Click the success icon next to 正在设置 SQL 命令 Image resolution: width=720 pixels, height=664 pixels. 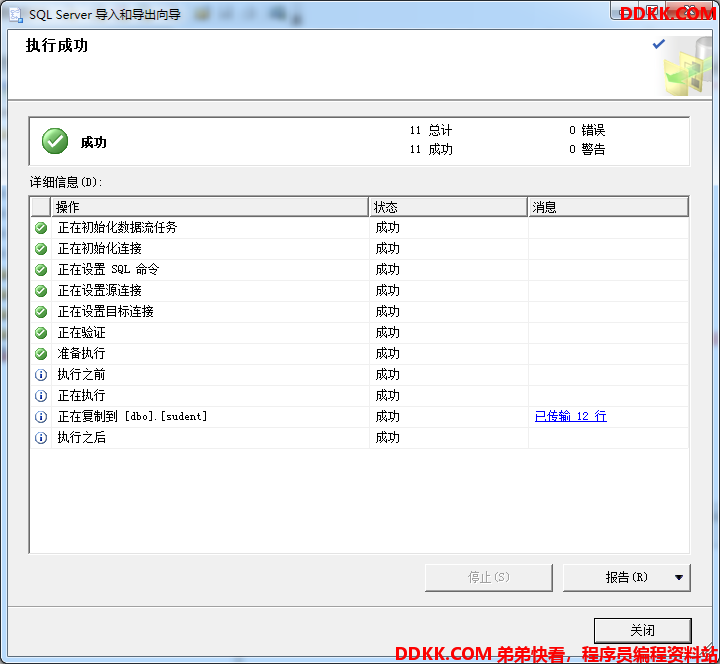[41, 270]
